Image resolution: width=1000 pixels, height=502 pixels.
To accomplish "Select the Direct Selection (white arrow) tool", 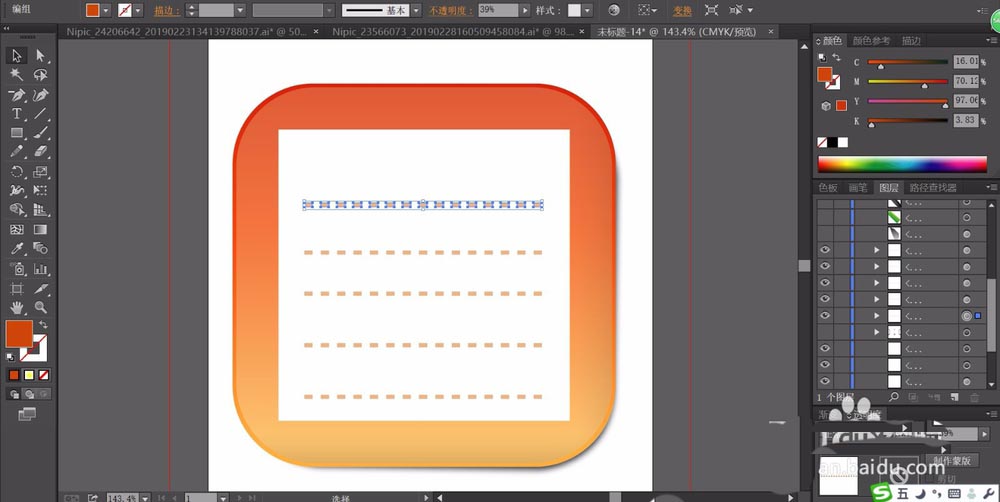I will (x=40, y=56).
